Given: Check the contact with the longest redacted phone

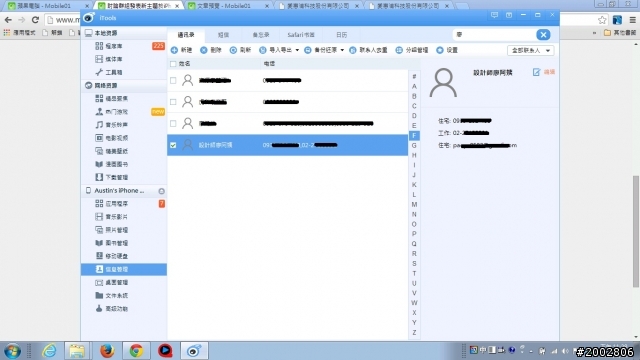Looking at the screenshot, I should 173,123.
